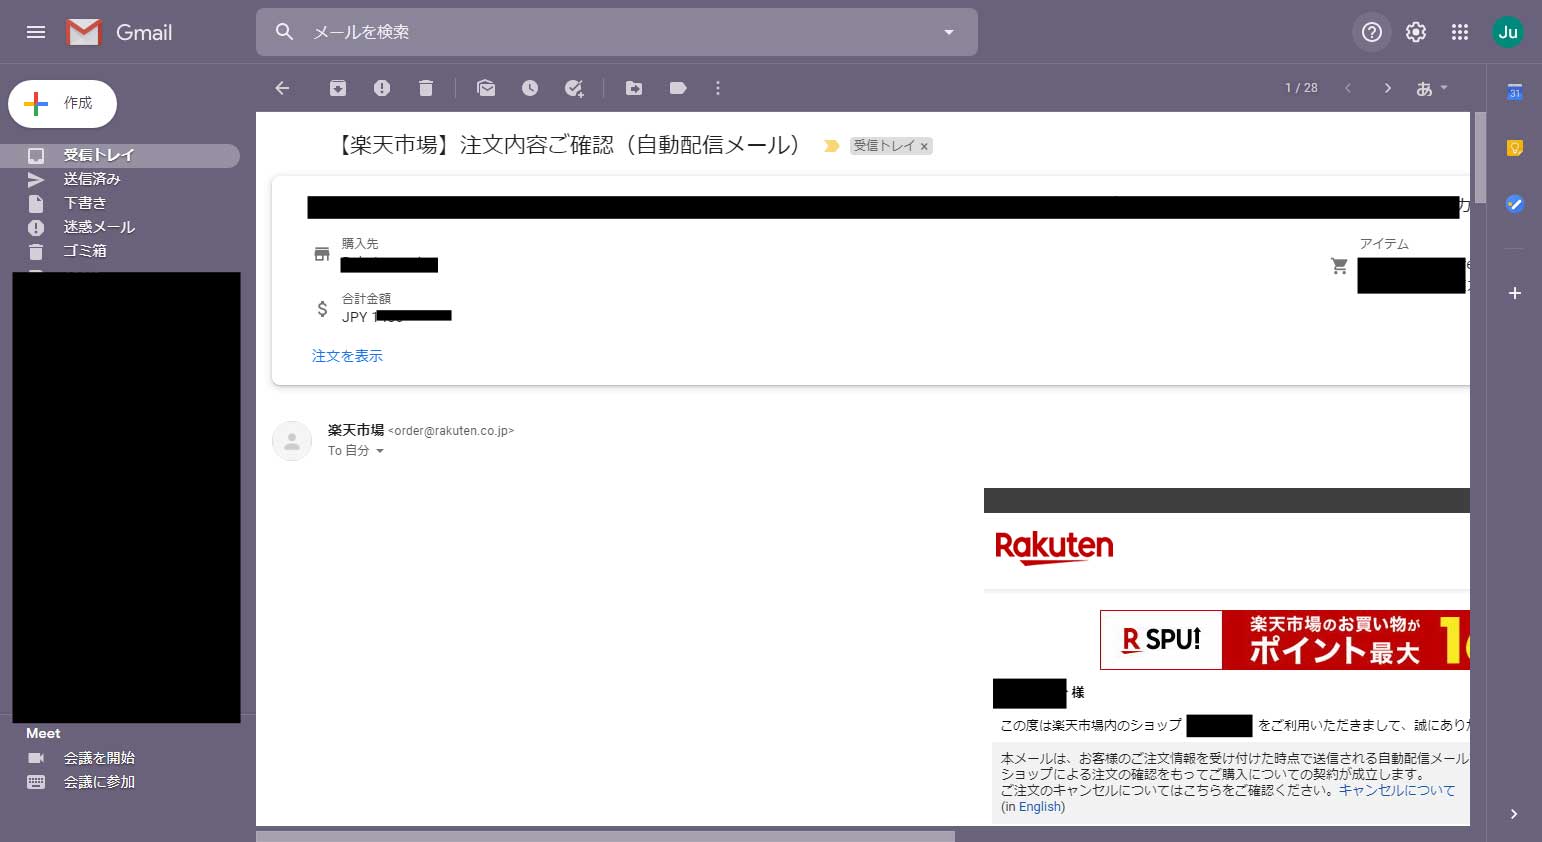Mark the email as unread
The image size is (1542, 842).
click(x=486, y=88)
